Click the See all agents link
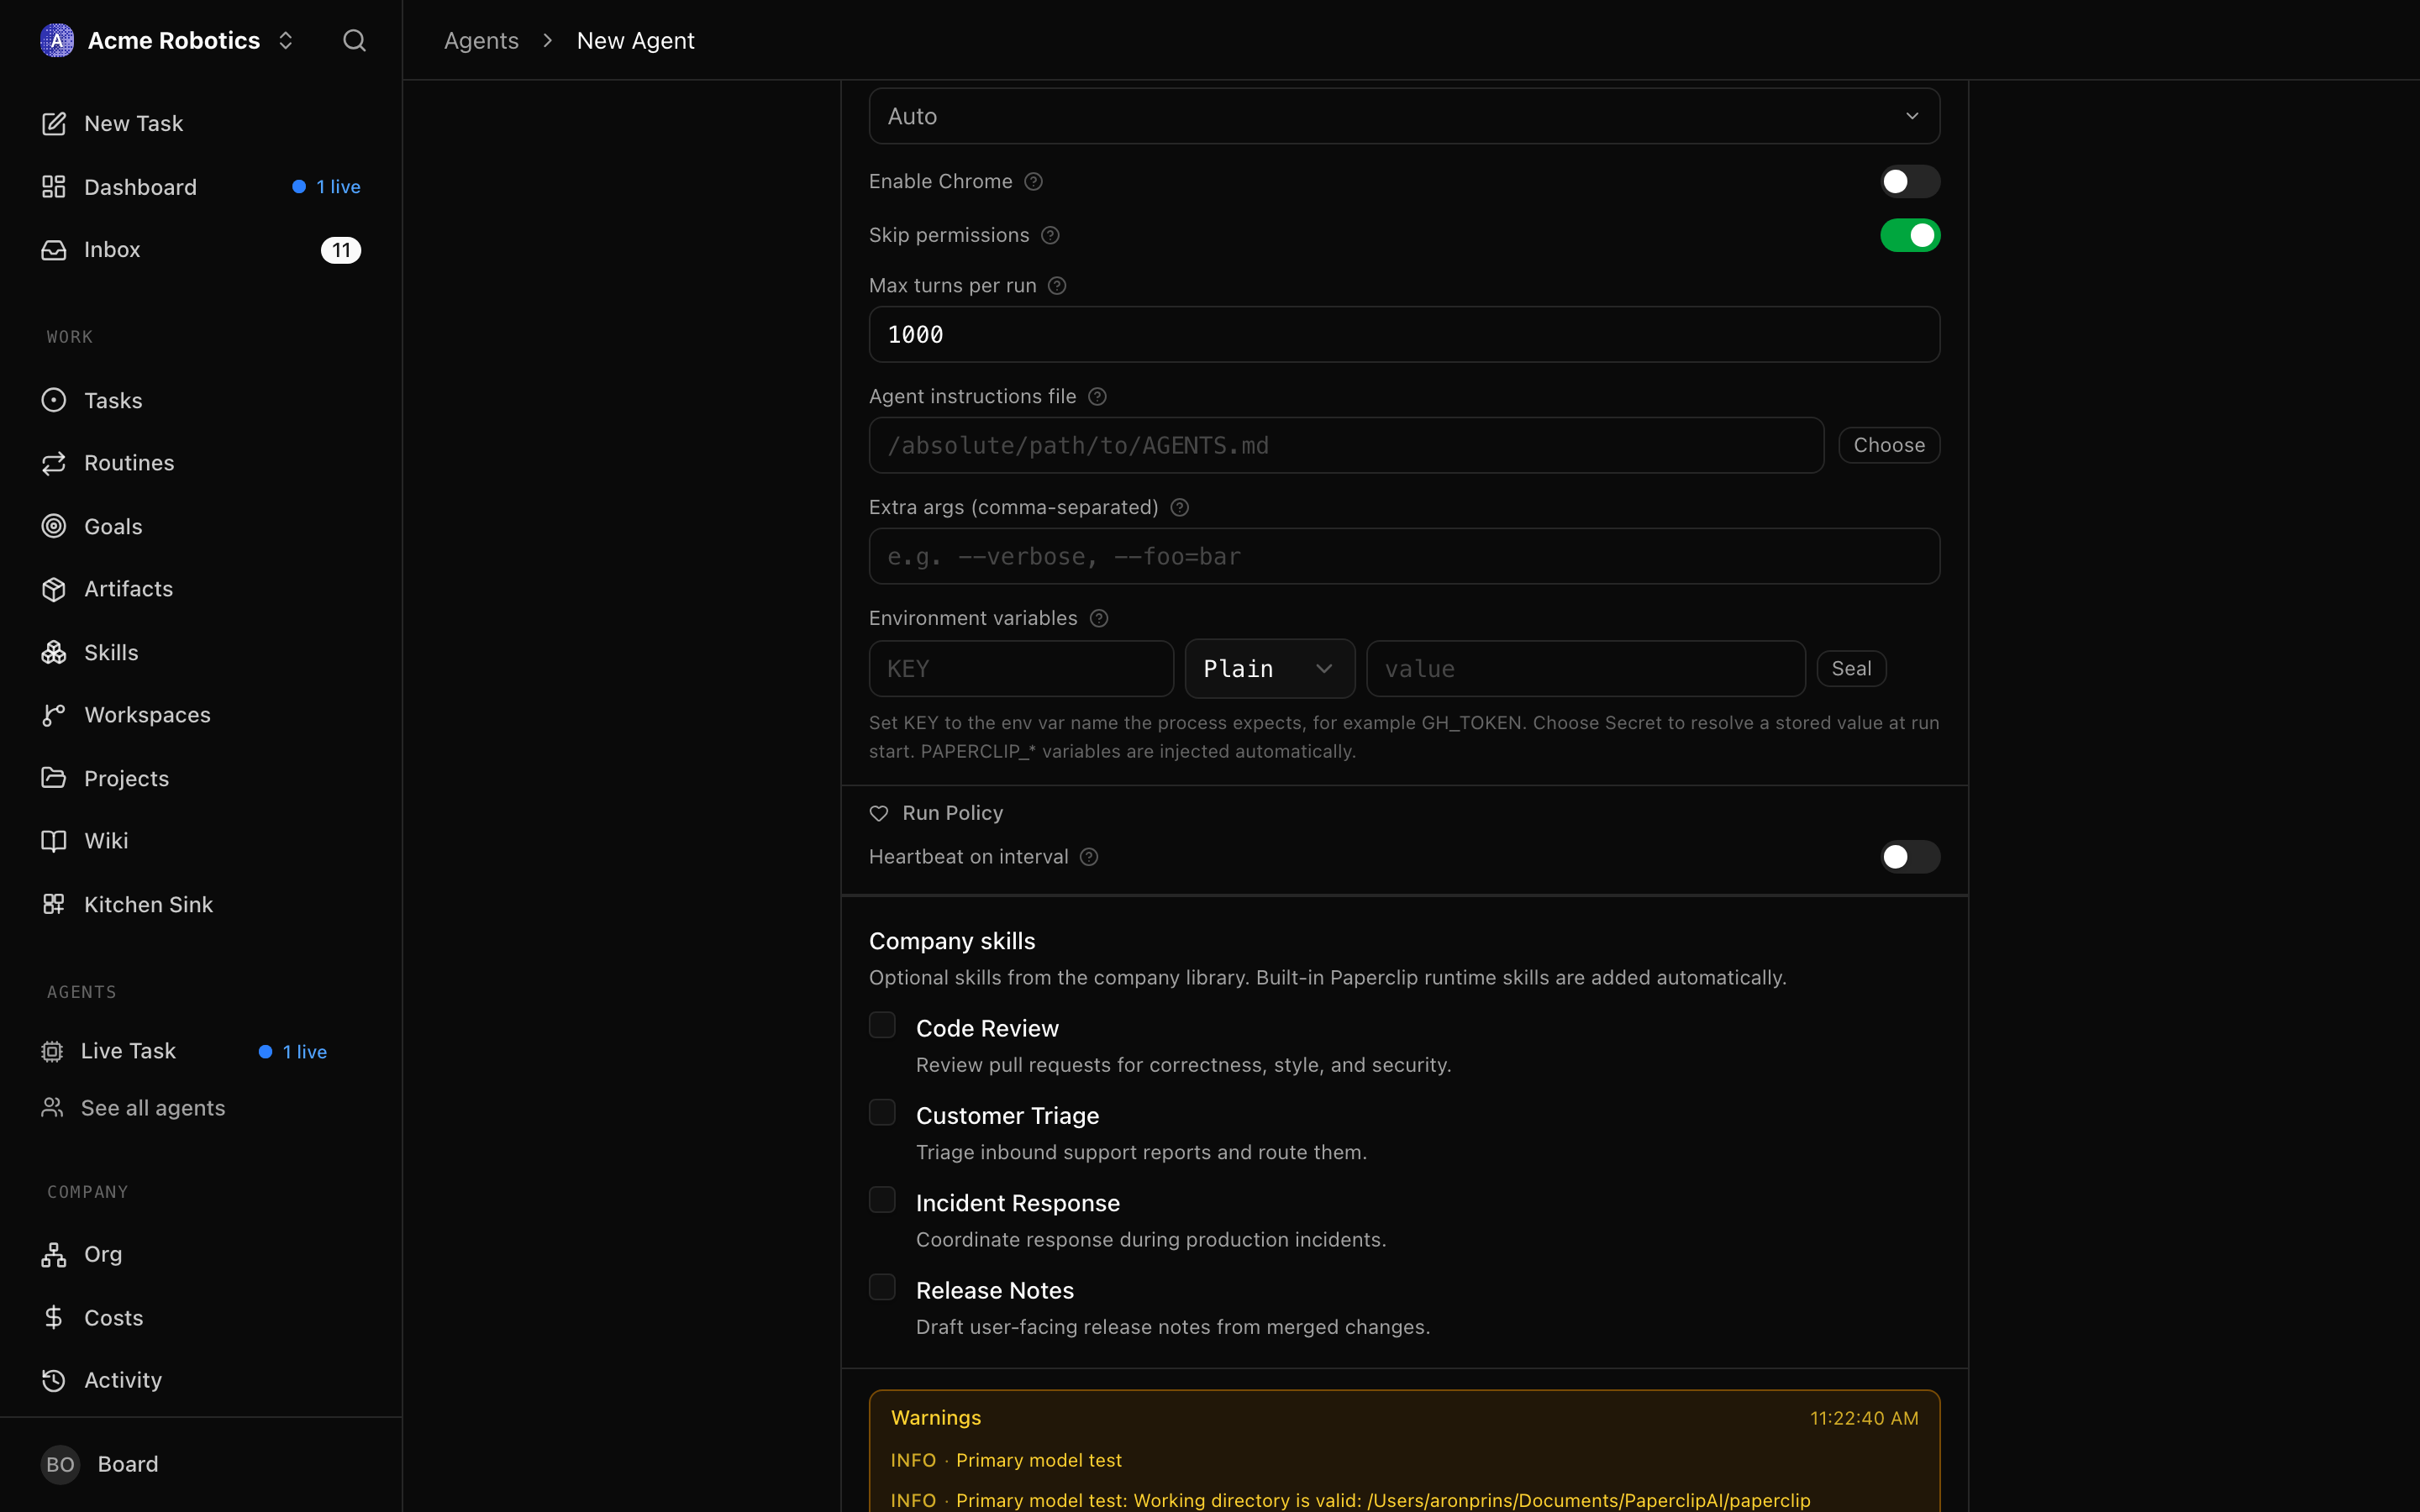 coord(153,1108)
